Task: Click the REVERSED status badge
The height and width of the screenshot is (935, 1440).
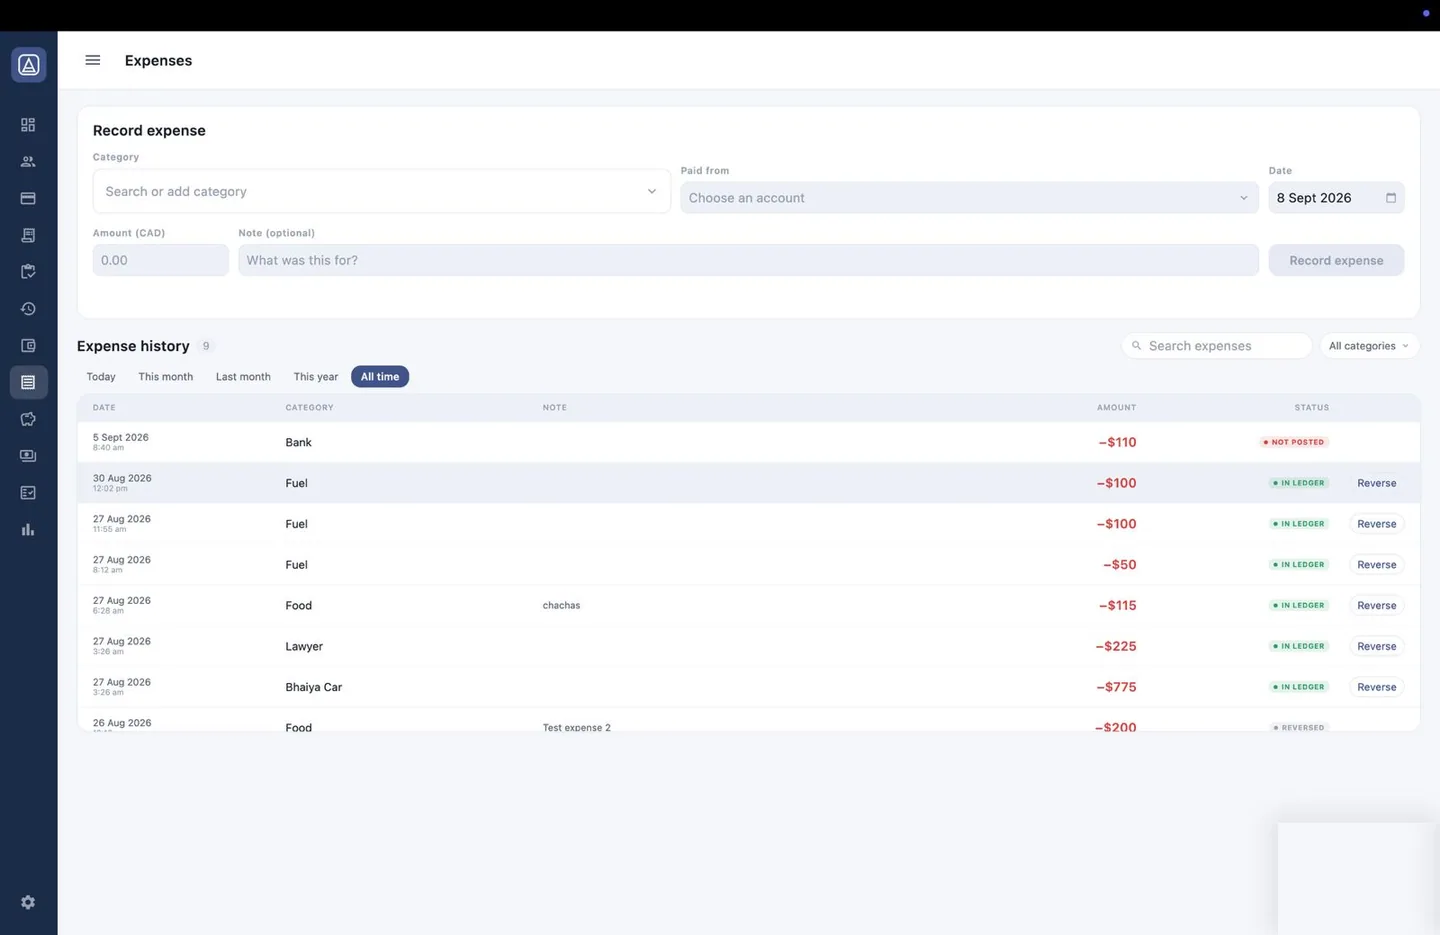Action: pyautogui.click(x=1299, y=728)
